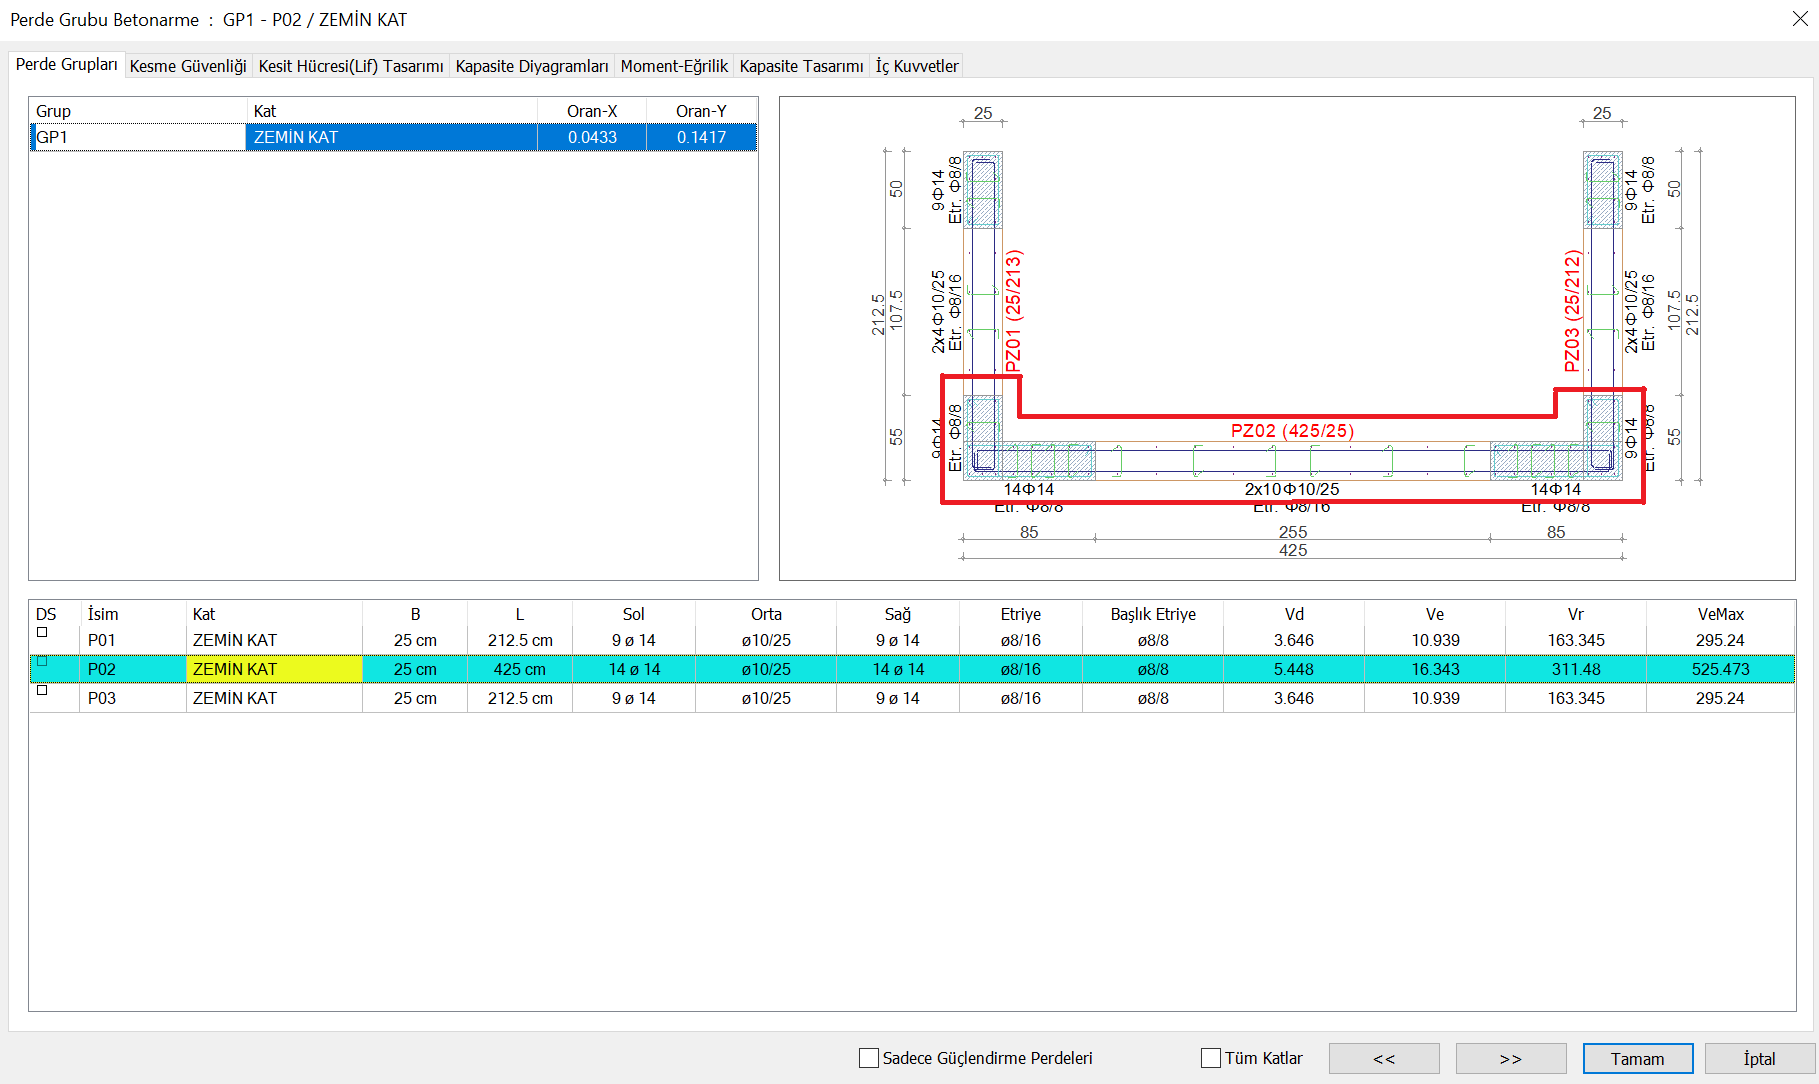Image resolution: width=1819 pixels, height=1084 pixels.
Task: Click the 255 dimension label
Action: pyautogui.click(x=1293, y=532)
